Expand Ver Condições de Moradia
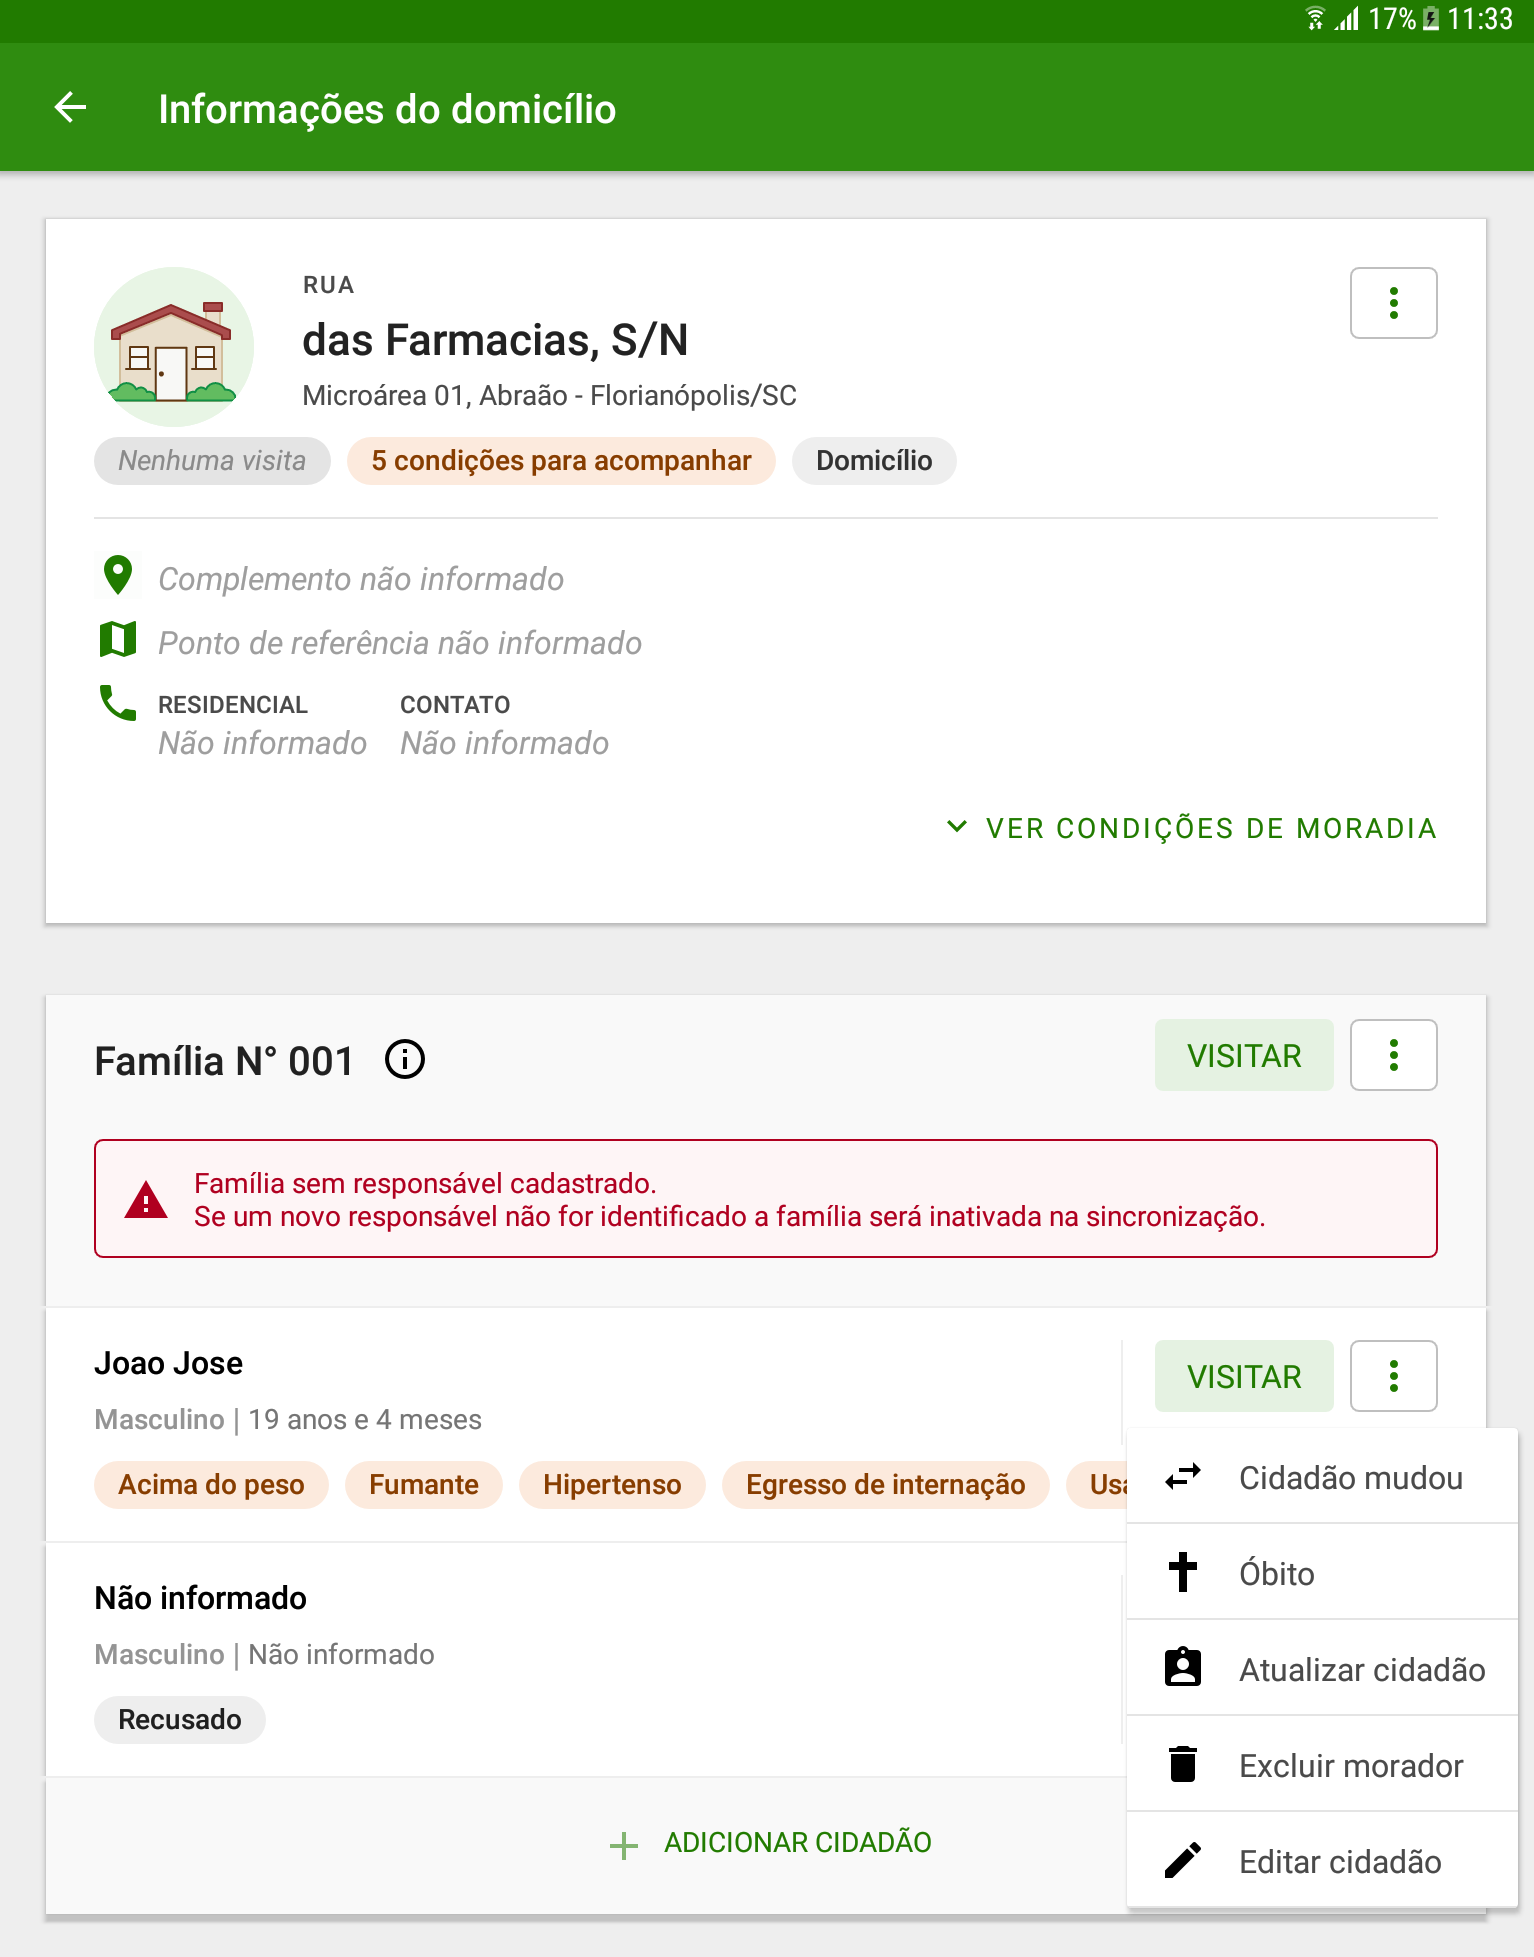 pos(1191,828)
